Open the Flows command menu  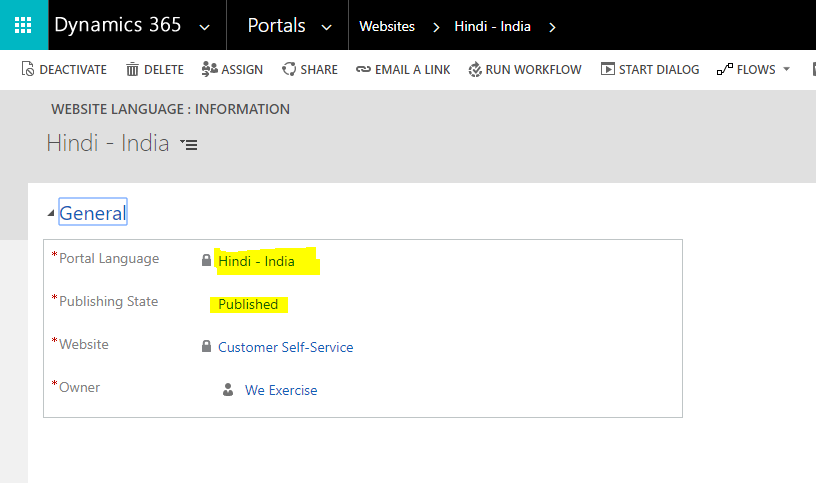(x=753, y=69)
